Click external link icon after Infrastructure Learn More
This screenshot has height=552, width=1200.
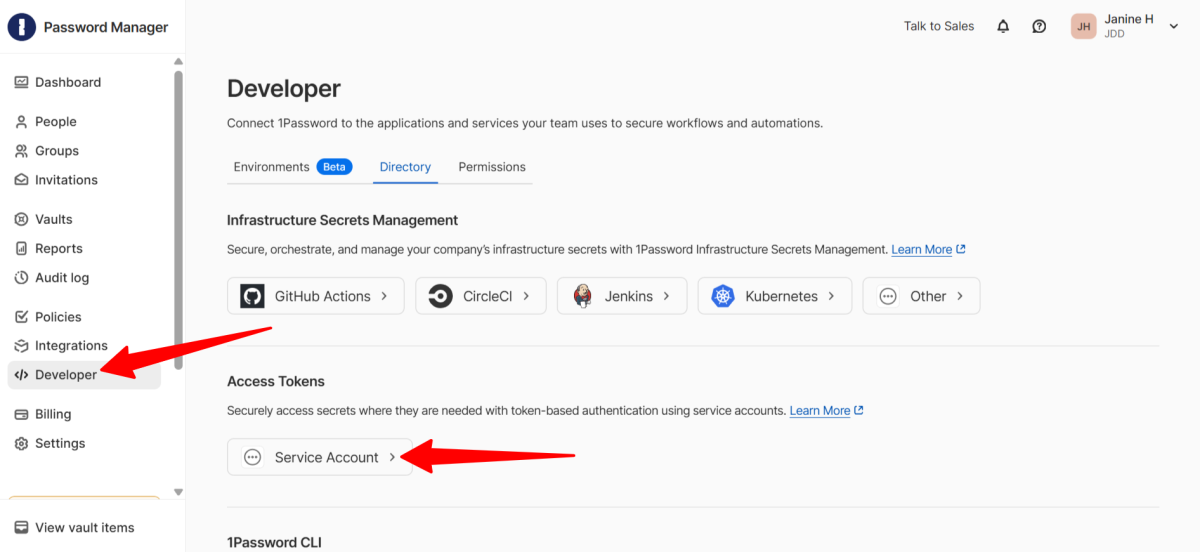(x=961, y=249)
